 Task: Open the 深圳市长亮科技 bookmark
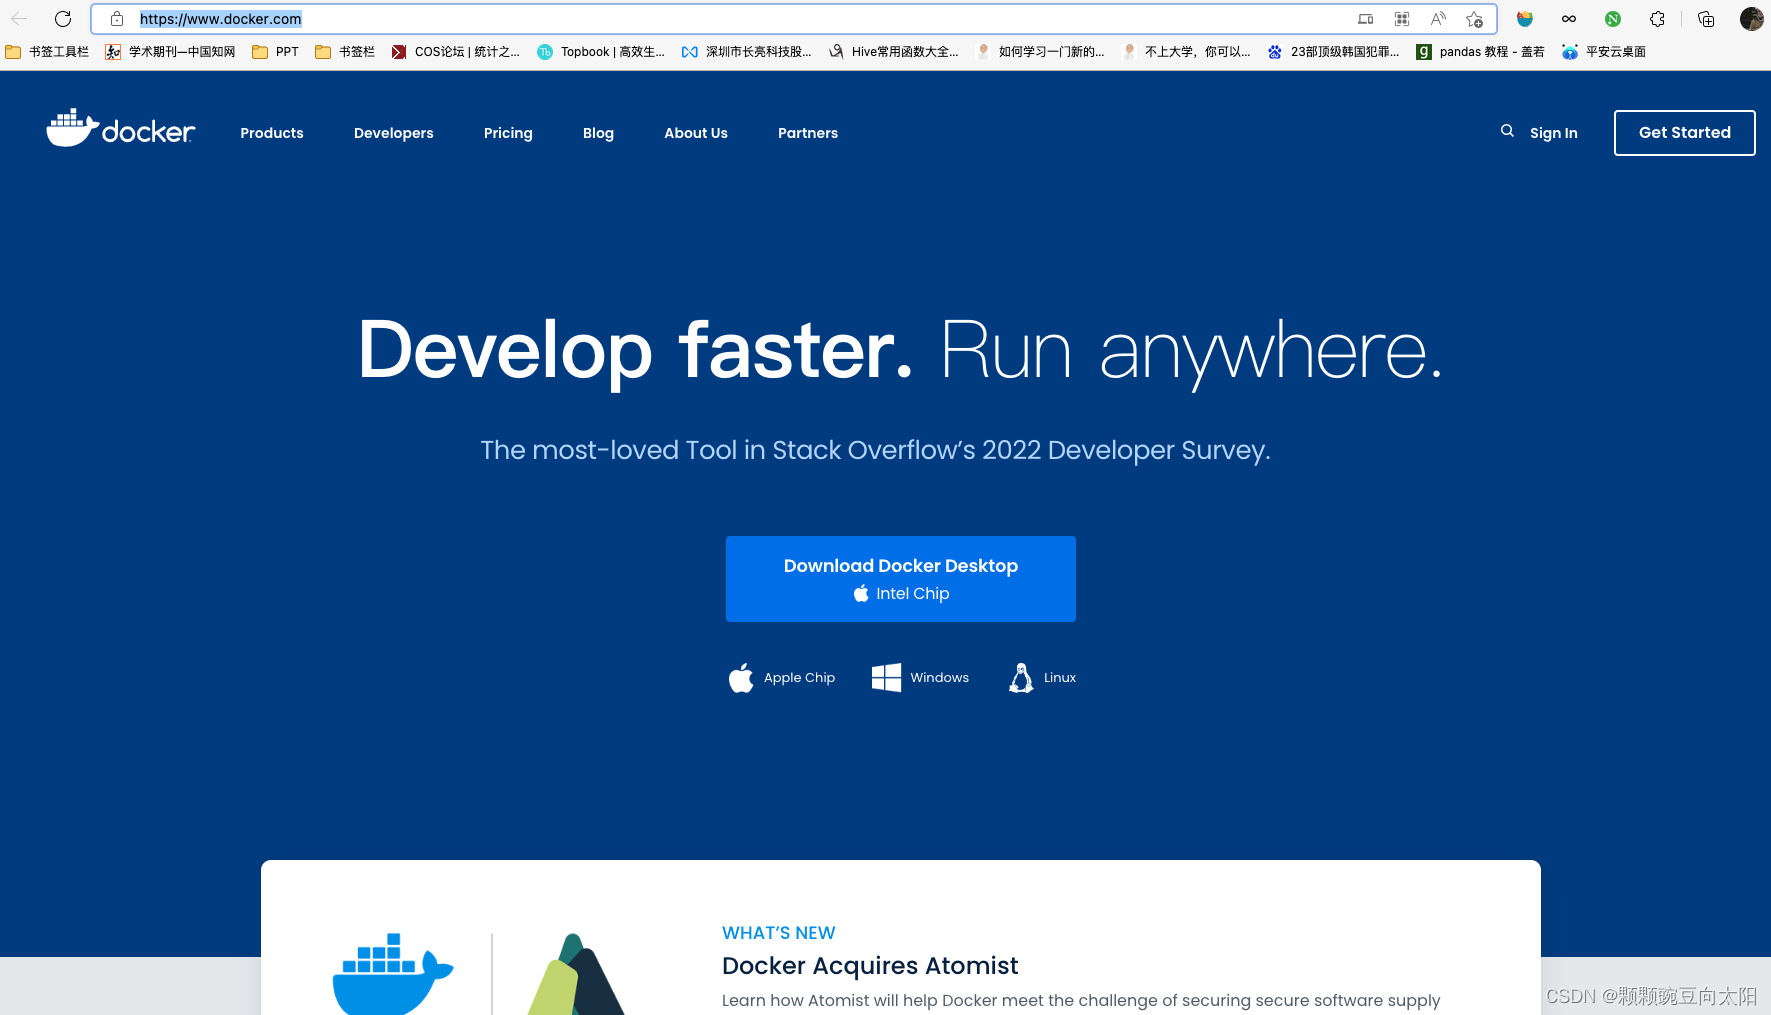pos(747,52)
